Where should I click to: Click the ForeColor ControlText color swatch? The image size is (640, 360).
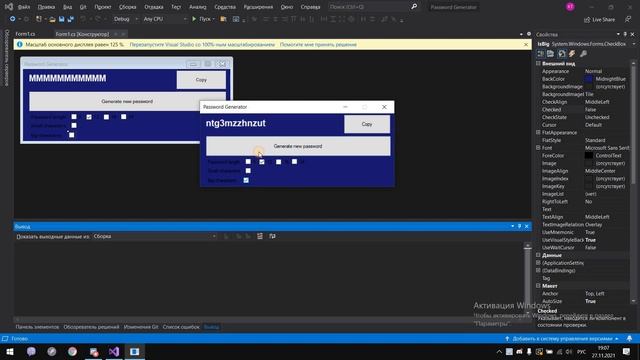click(589, 156)
